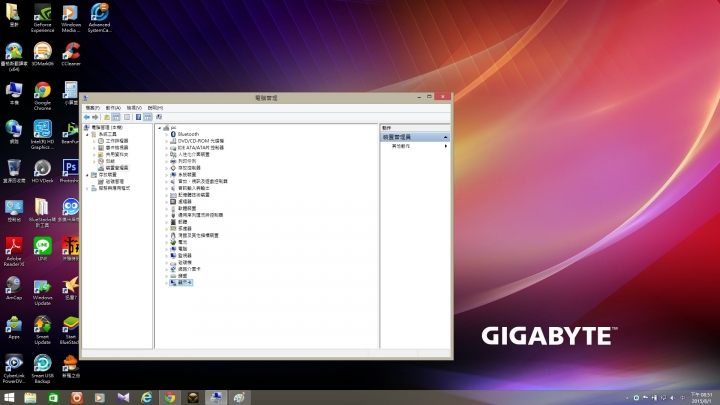Open the Google Chrome desktop shortcut
The width and height of the screenshot is (720, 405).
(42, 96)
